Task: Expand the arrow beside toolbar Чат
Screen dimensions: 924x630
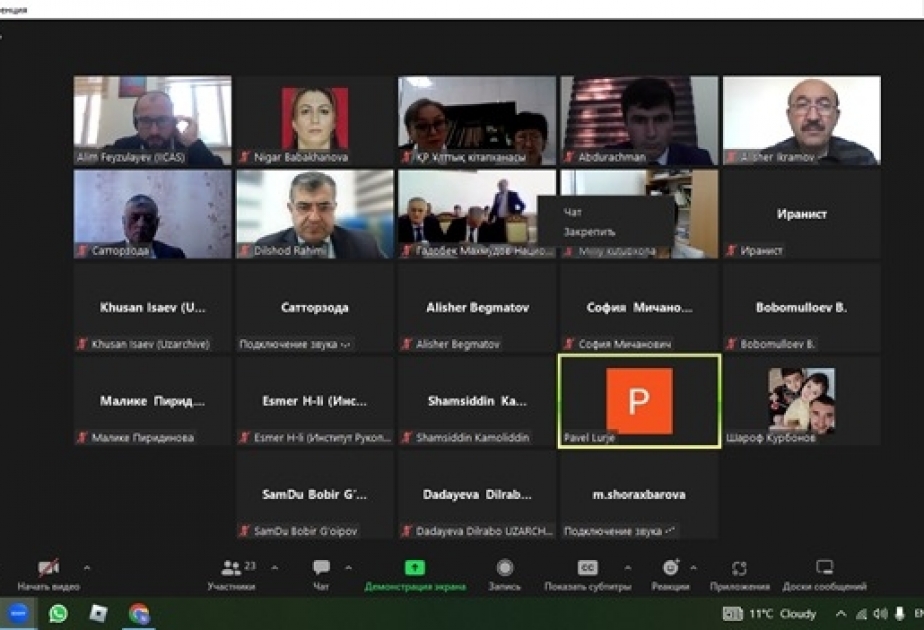Action: (348, 568)
